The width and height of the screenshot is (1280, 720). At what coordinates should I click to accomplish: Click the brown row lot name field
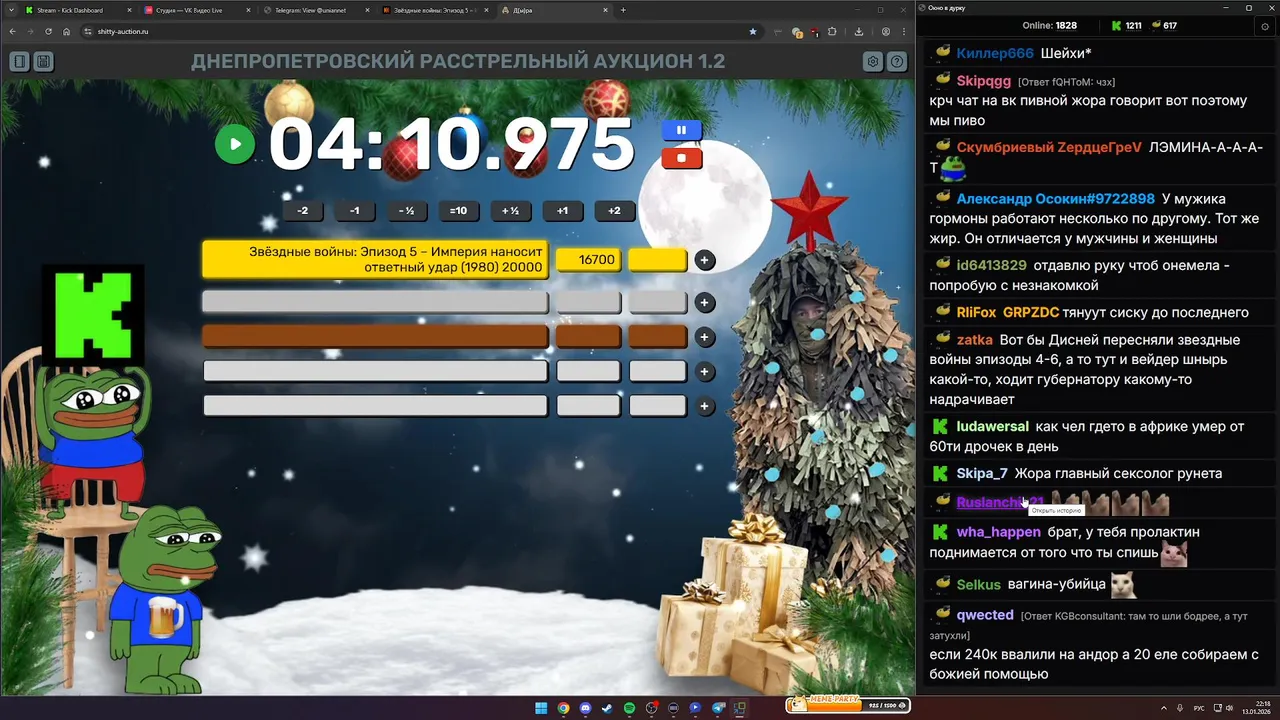(375, 337)
